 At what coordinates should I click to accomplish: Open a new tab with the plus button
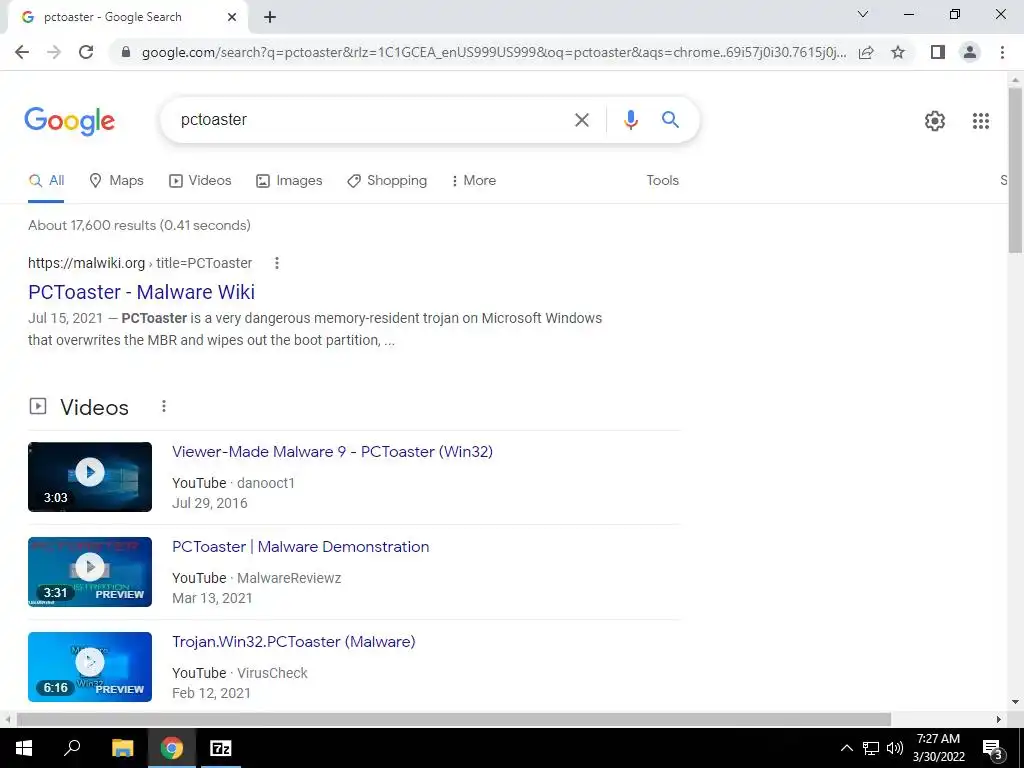(x=270, y=17)
